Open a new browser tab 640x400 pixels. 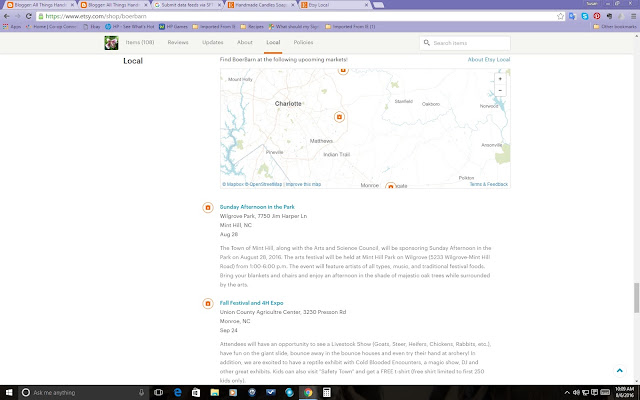click(378, 5)
